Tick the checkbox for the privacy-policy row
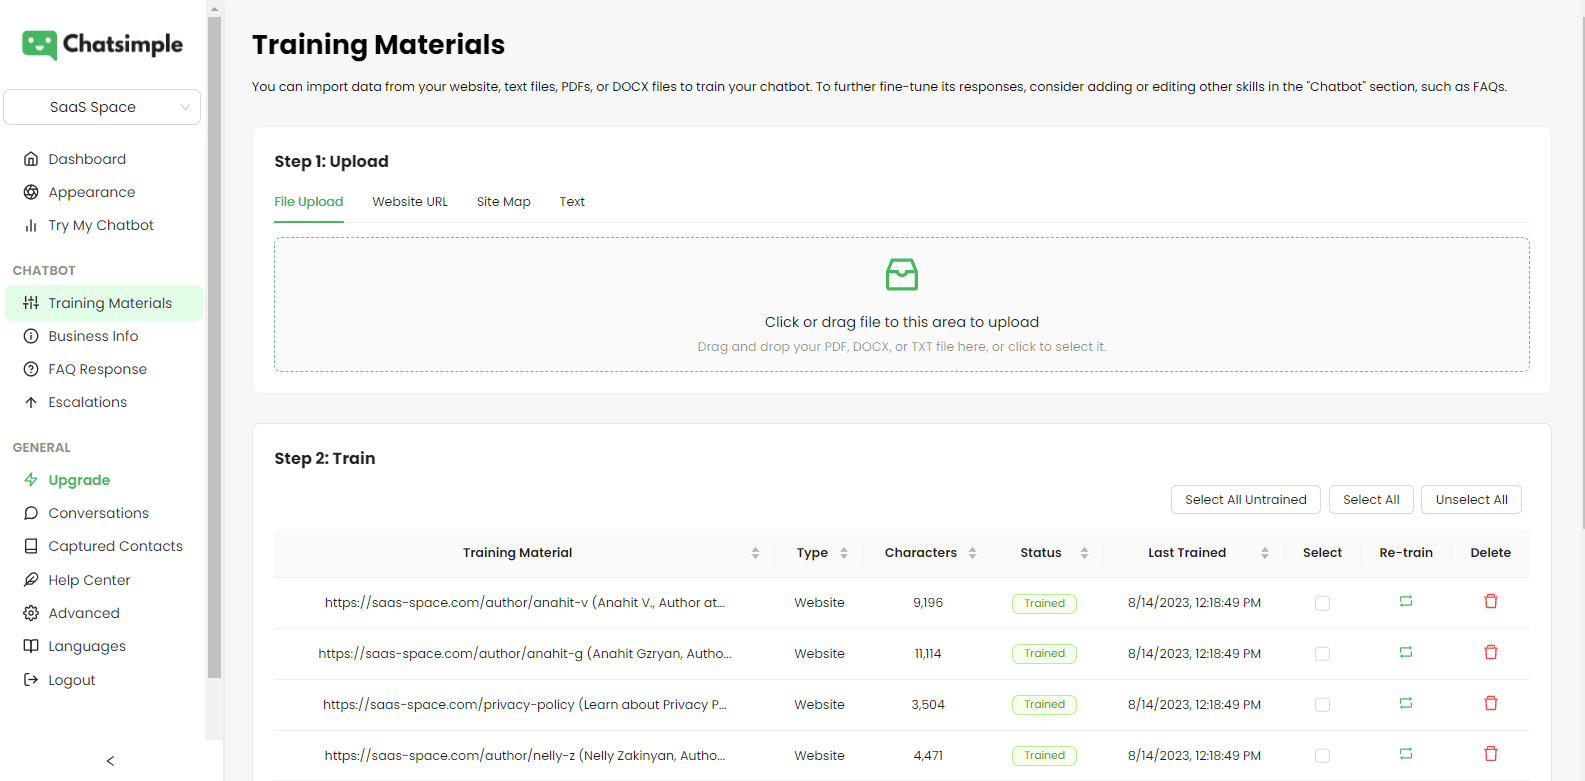The height and width of the screenshot is (781, 1585). [1322, 705]
